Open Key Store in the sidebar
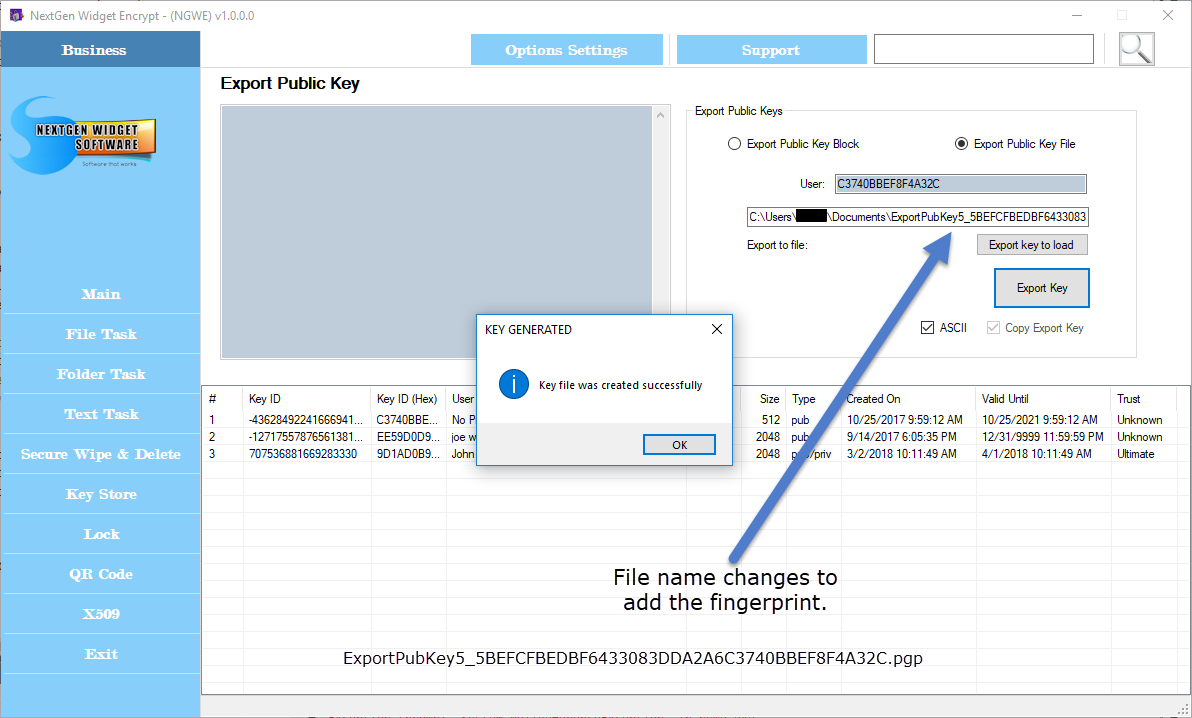Image resolution: width=1192 pixels, height=718 pixels. tap(101, 494)
